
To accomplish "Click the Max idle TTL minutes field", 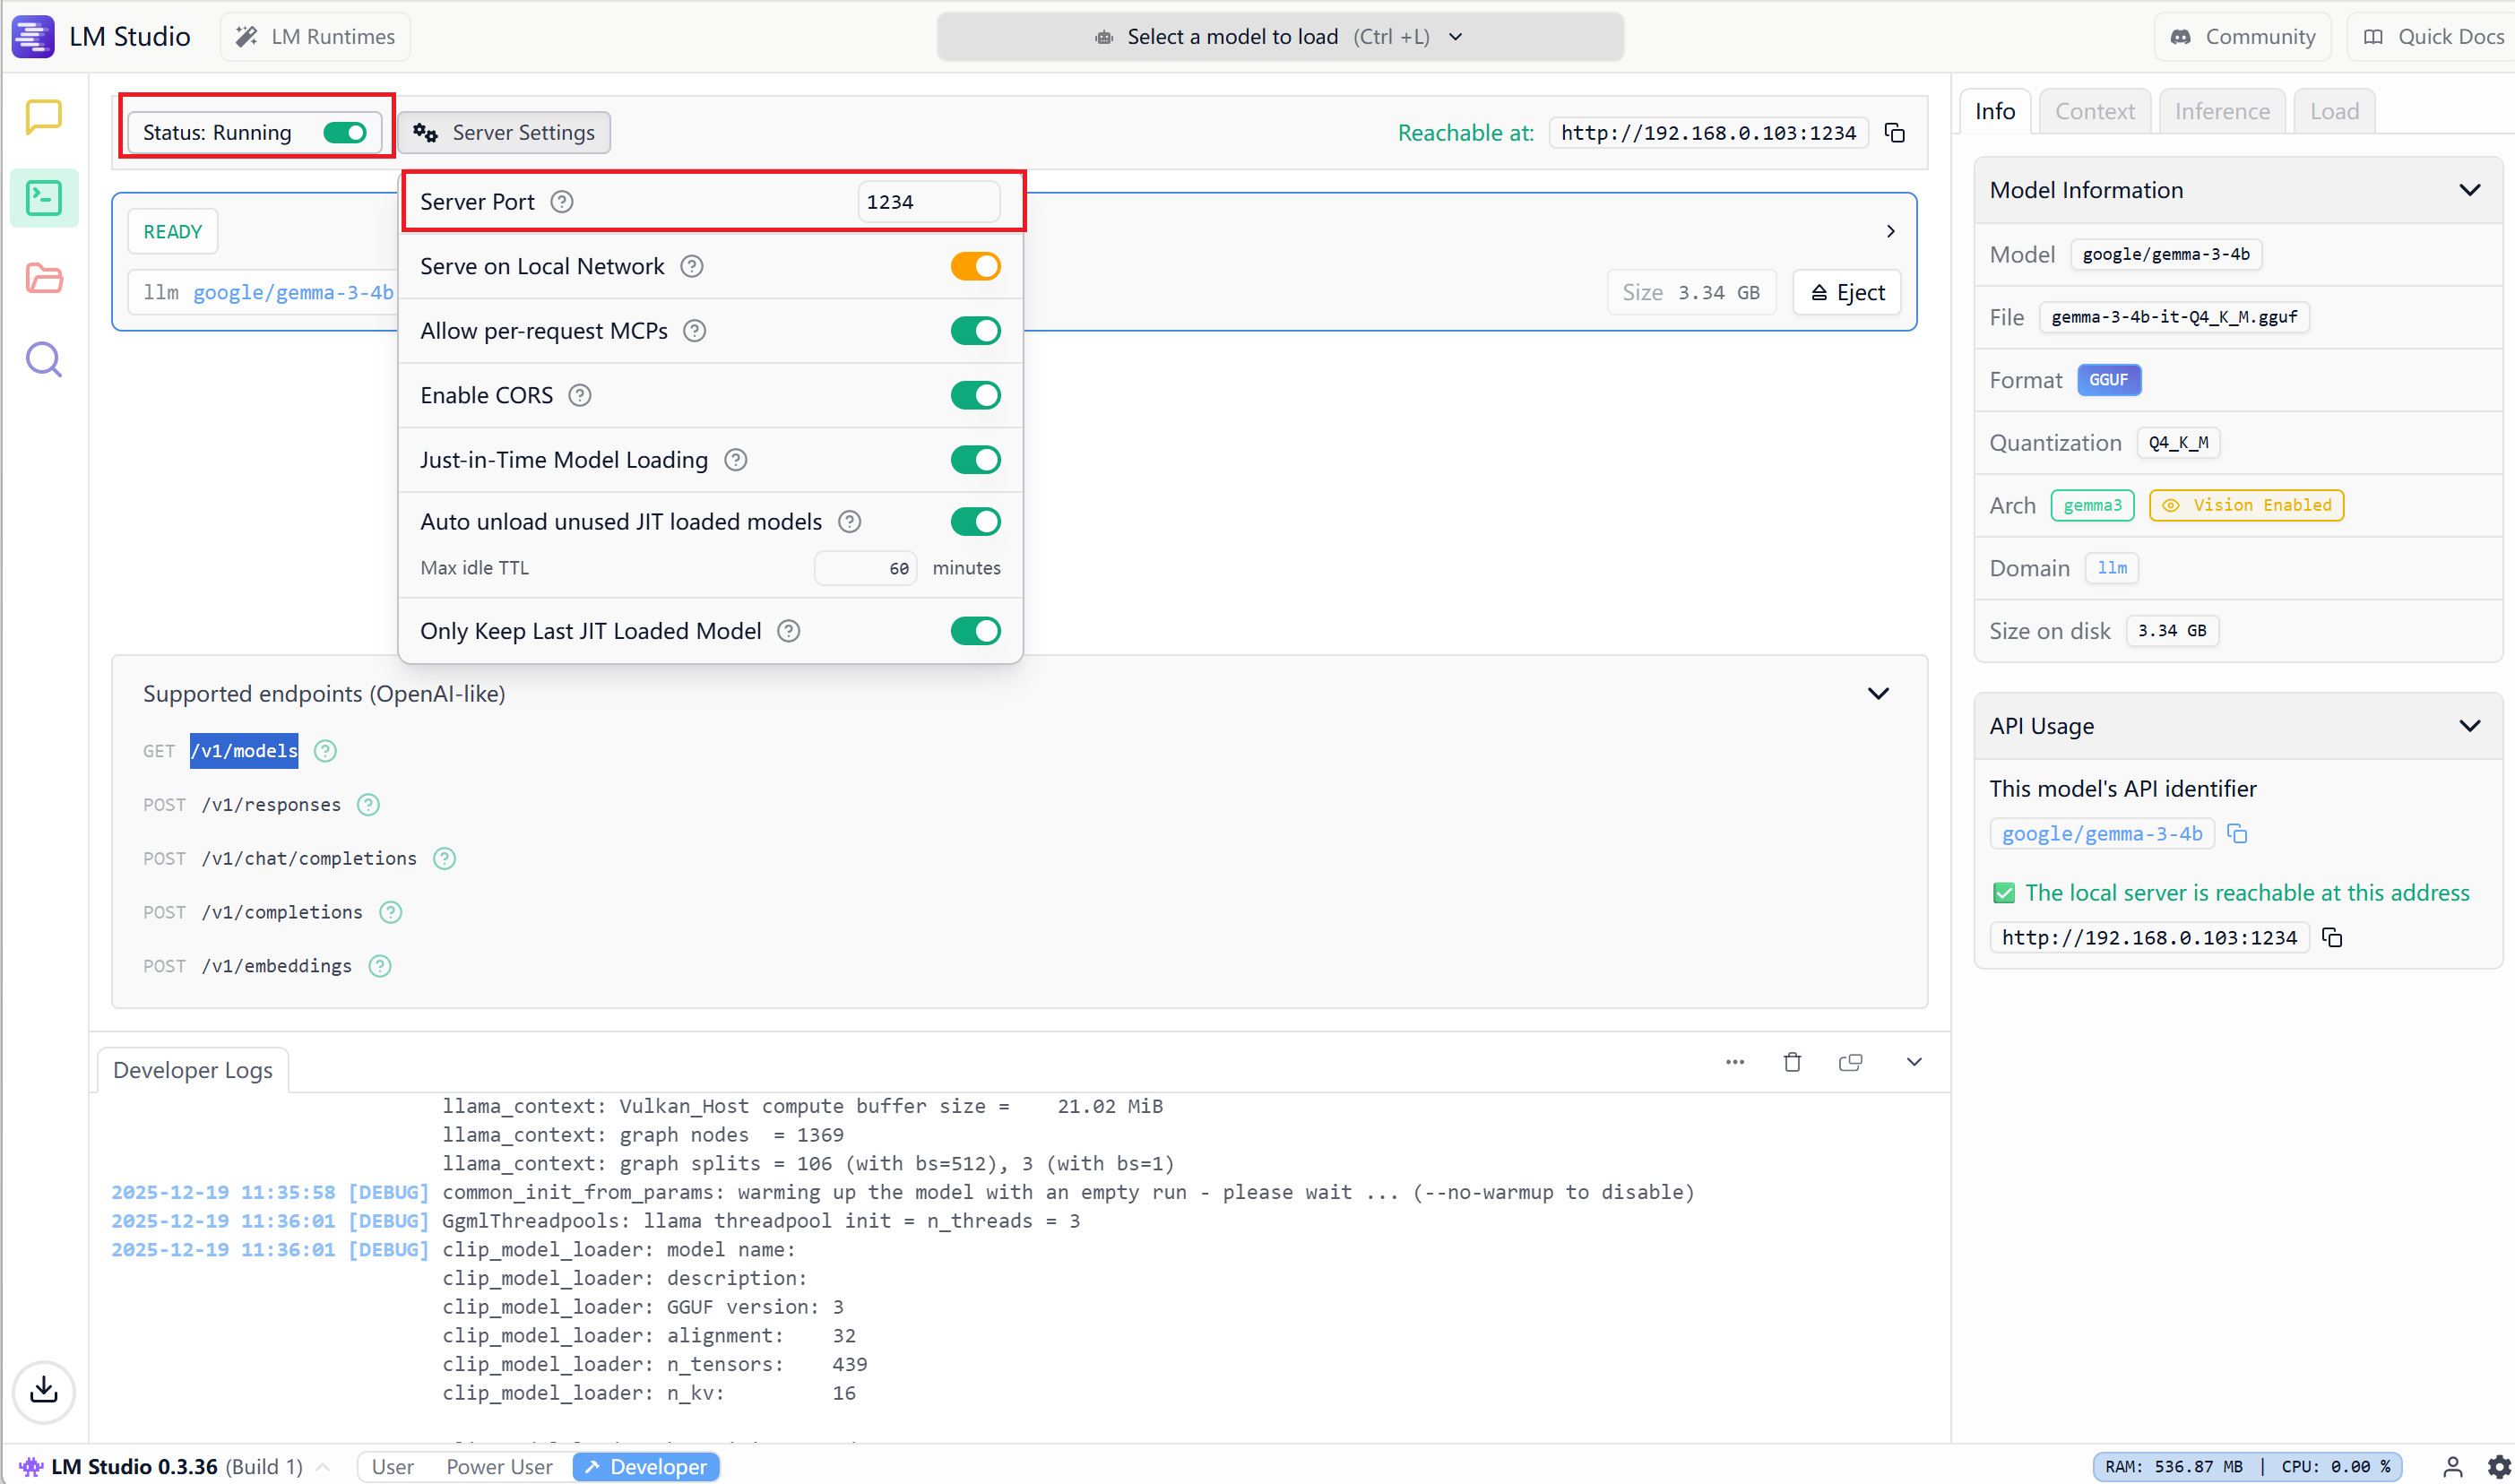I will (x=866, y=568).
